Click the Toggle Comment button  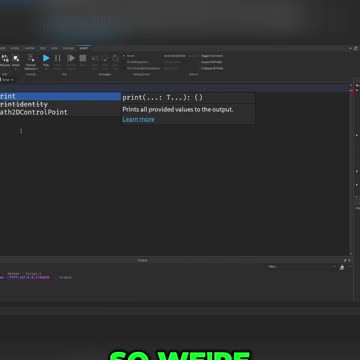[212, 56]
